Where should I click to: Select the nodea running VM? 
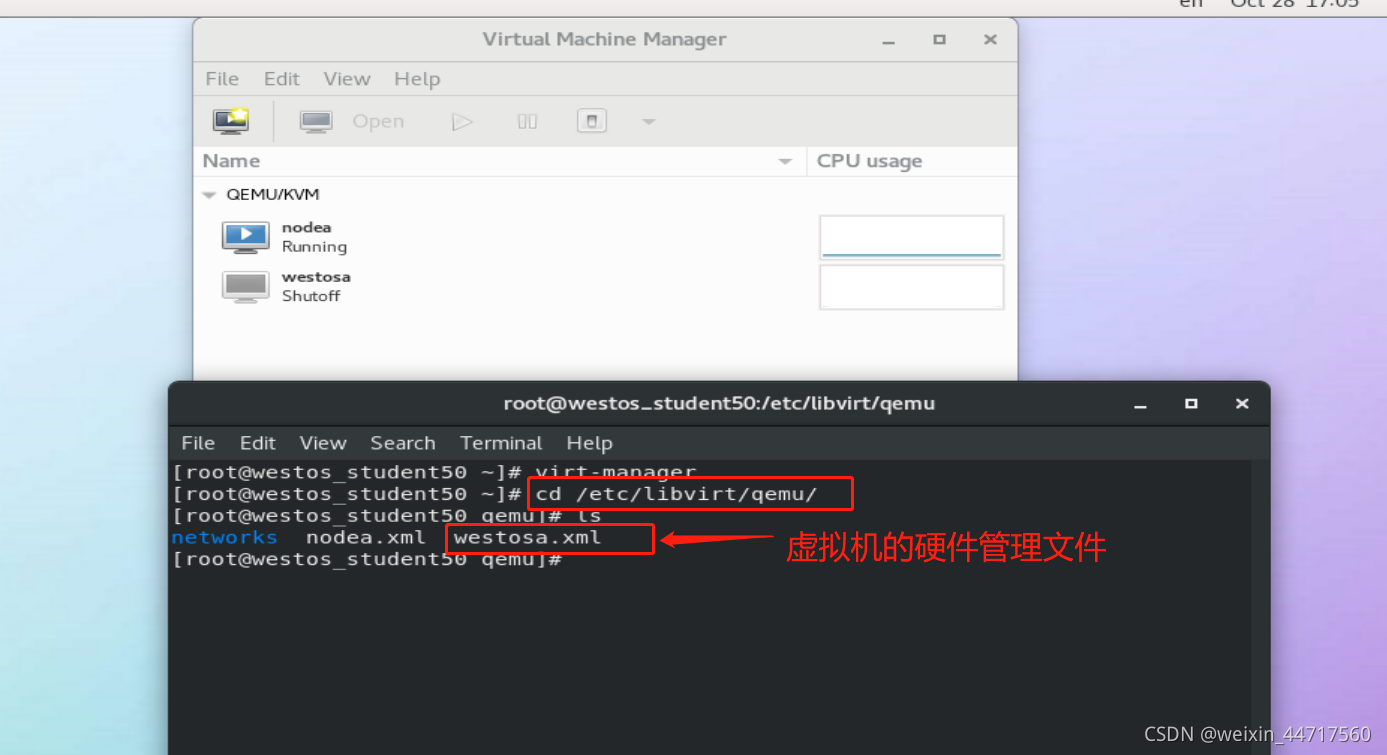tap(605, 237)
